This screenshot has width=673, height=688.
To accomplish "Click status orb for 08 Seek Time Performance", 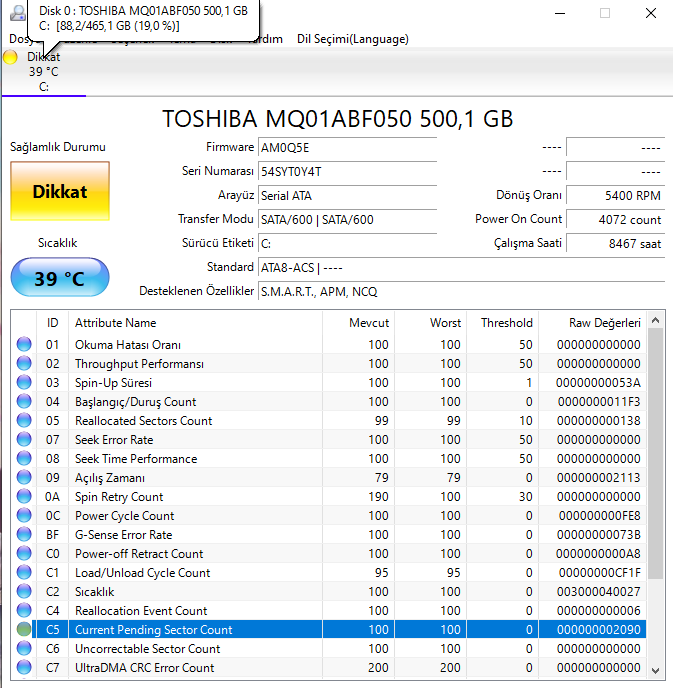I will tap(24, 459).
